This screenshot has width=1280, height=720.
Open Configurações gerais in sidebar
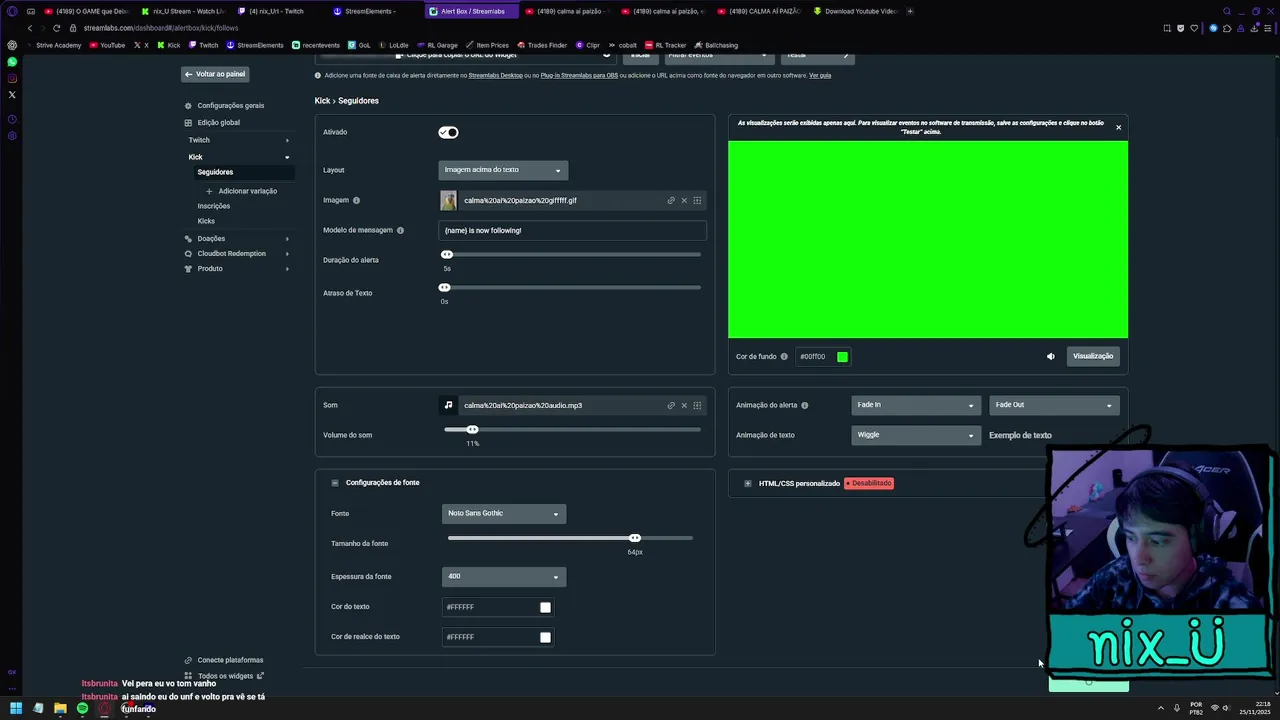click(x=231, y=106)
